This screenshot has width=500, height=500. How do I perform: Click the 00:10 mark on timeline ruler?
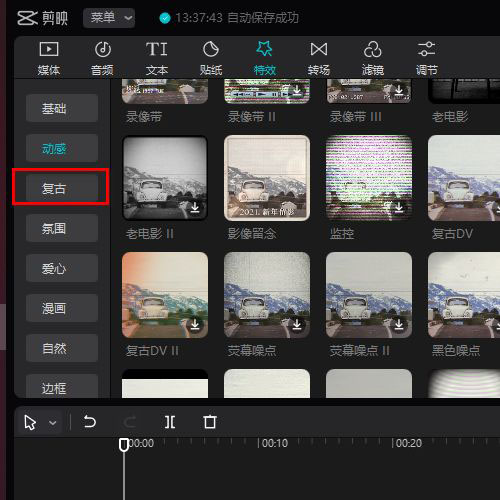click(273, 443)
